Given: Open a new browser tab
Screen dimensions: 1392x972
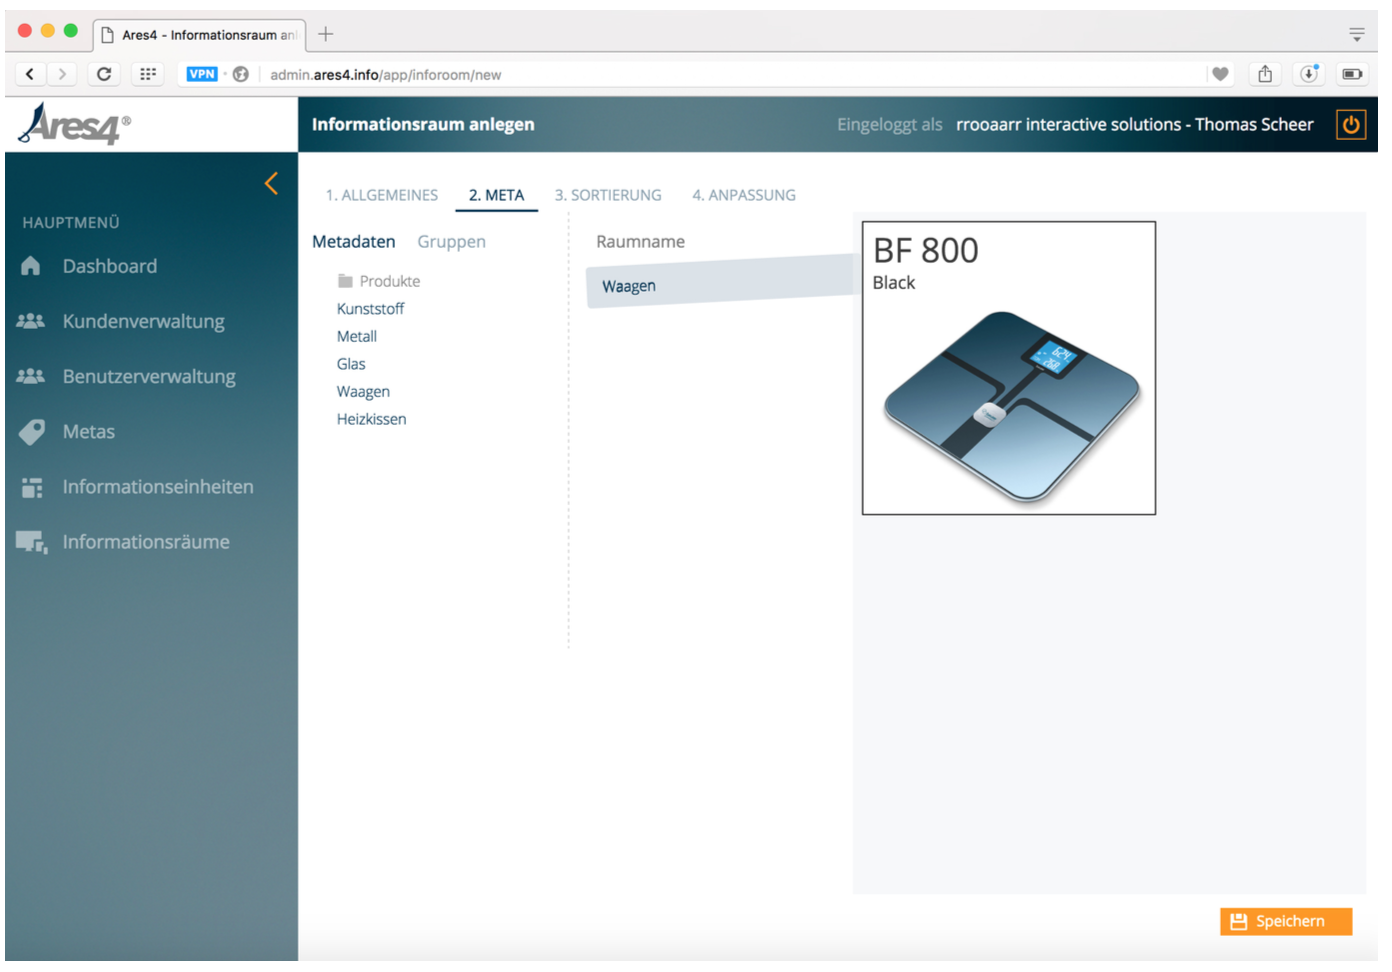Looking at the screenshot, I should click(326, 34).
